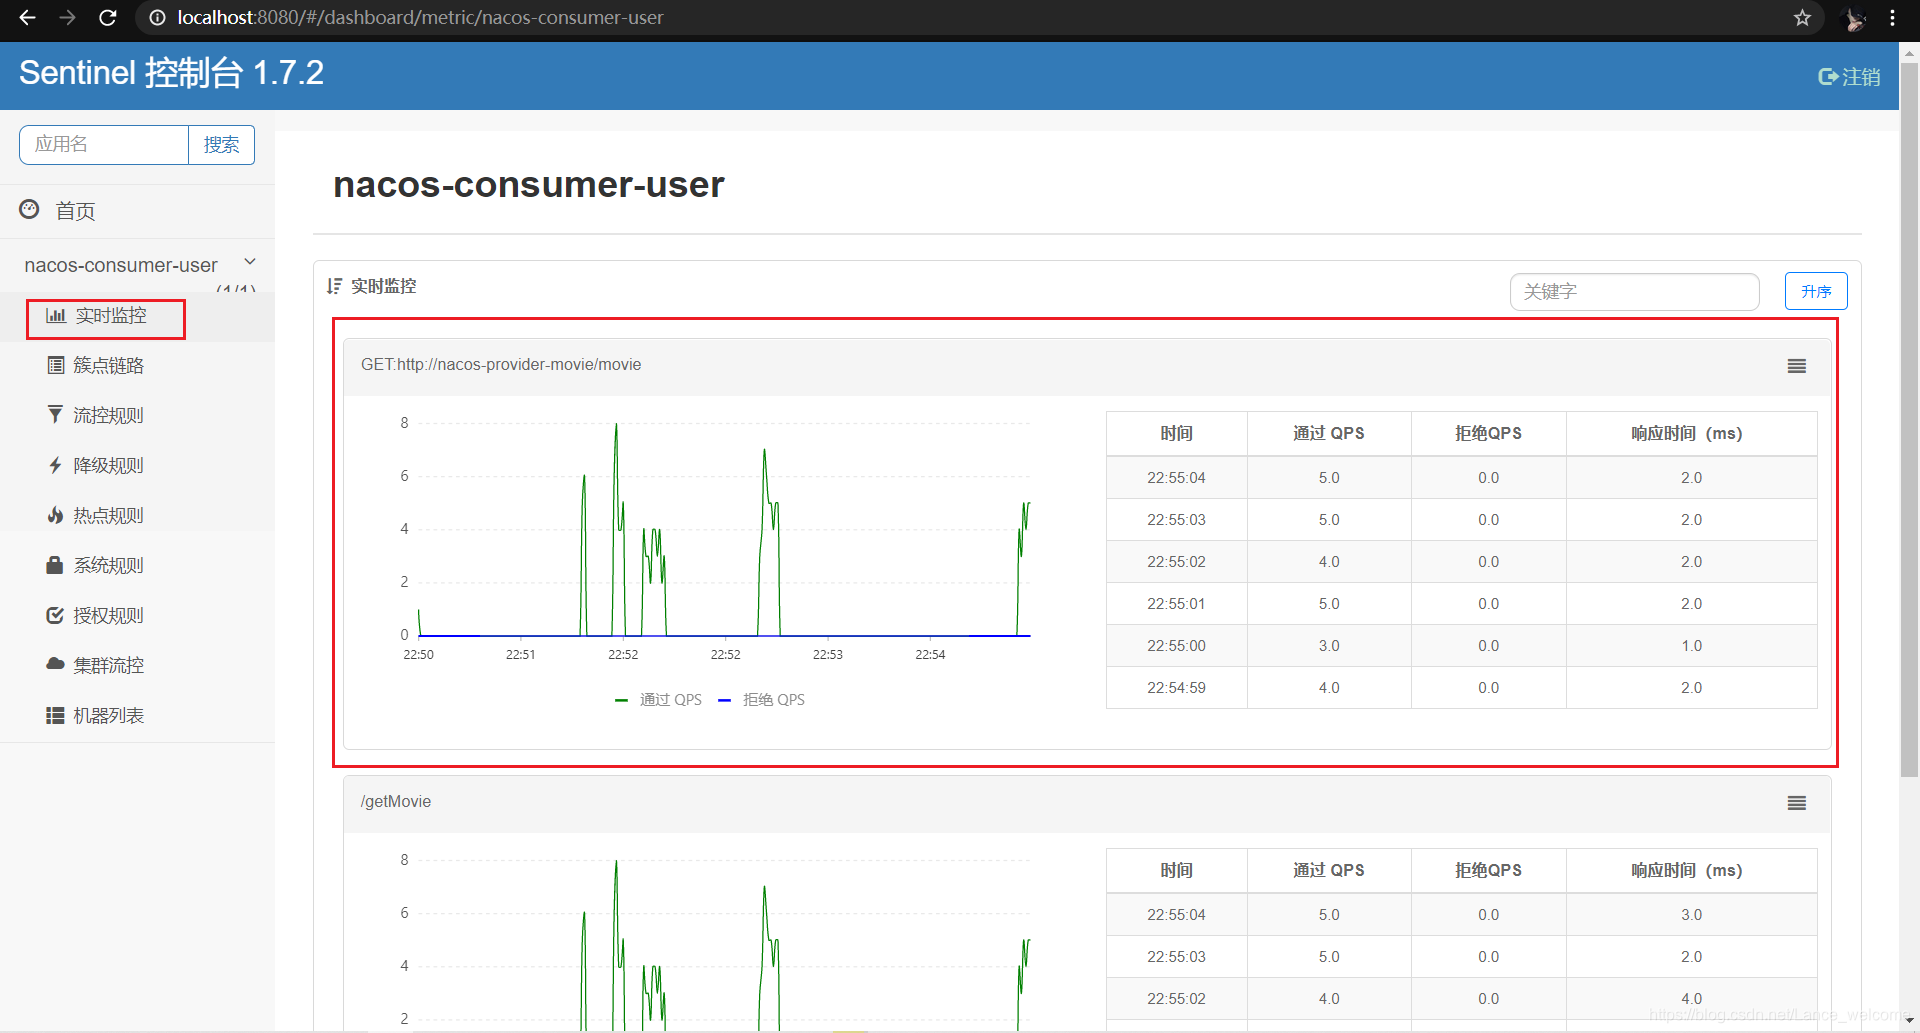Click the 注销 logout link
1920x1033 pixels.
pyautogui.click(x=1849, y=77)
